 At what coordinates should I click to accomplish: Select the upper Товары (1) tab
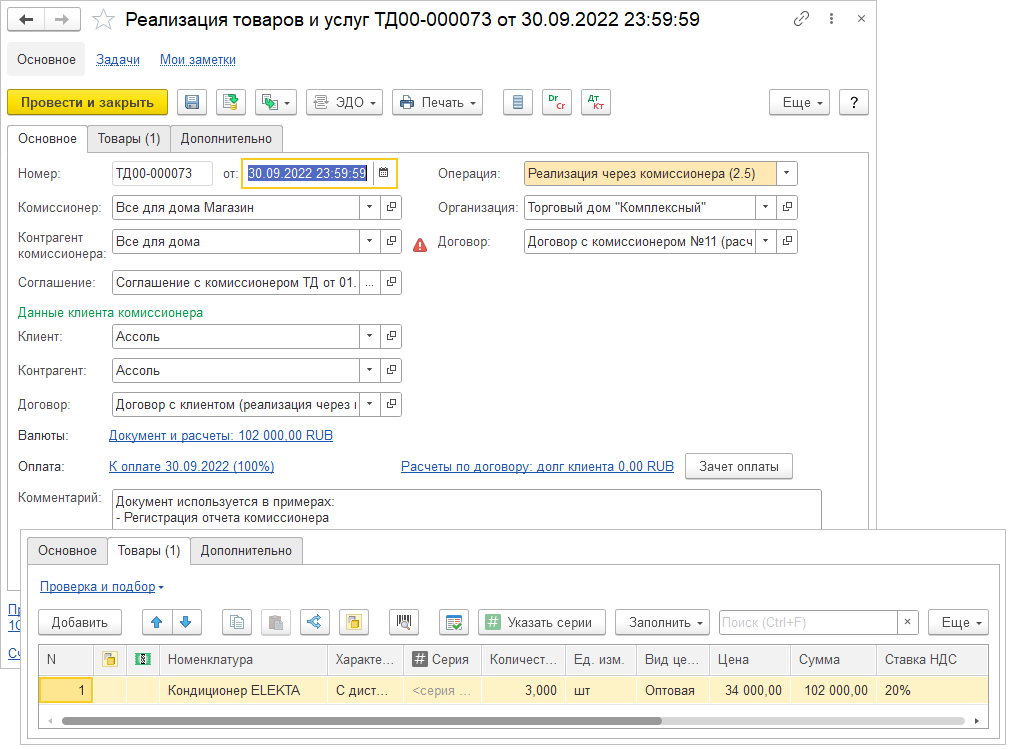[x=129, y=138]
